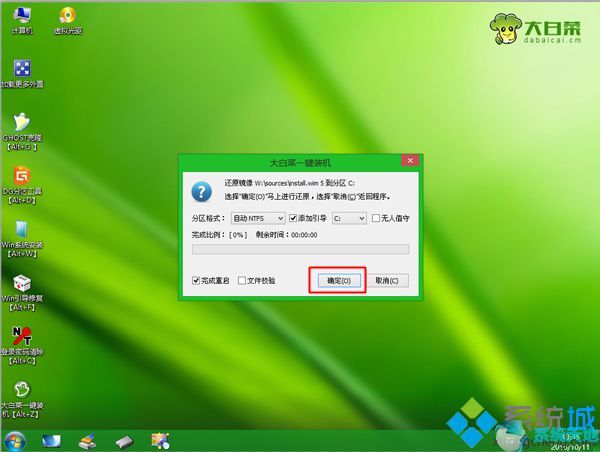600x452 pixels.
Task: Launch Win引导修复 (Alt+F) shortcut
Action: 22,292
